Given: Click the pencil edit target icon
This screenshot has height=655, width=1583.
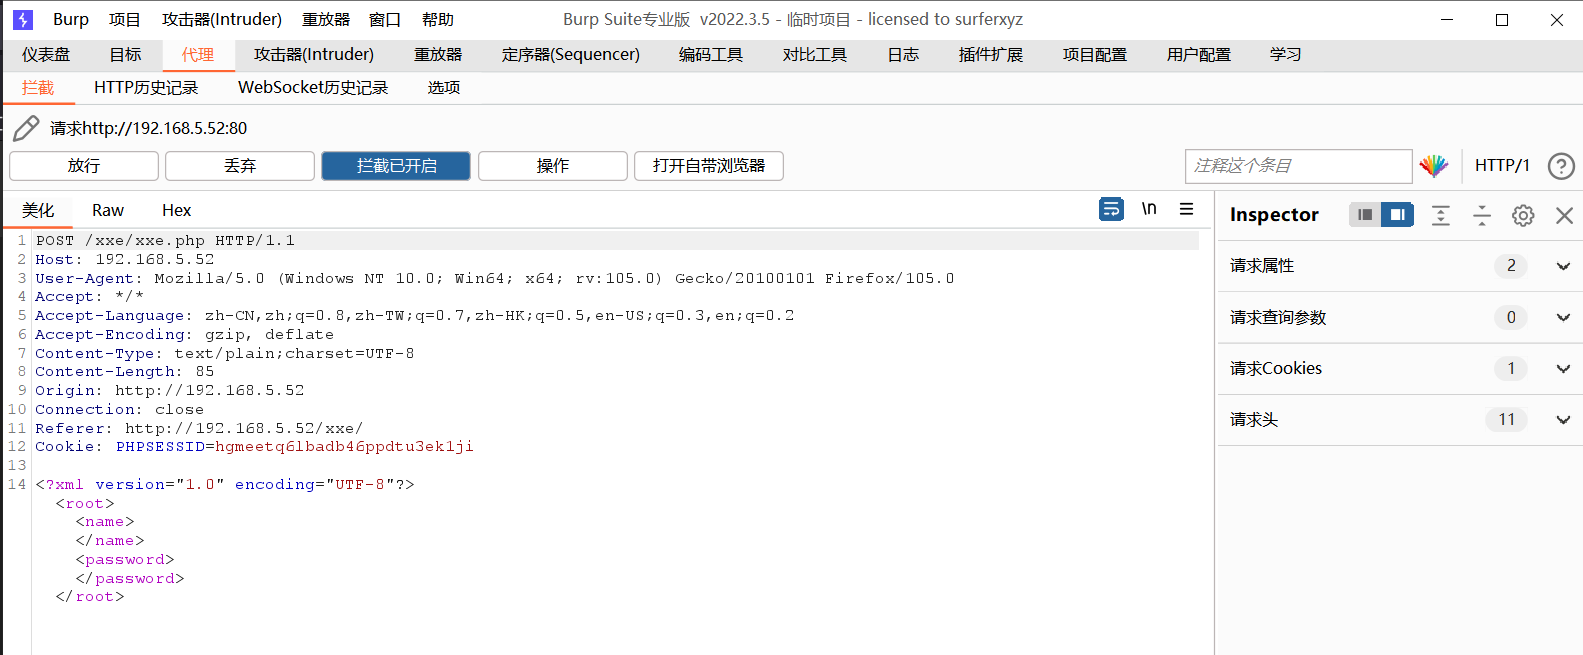Looking at the screenshot, I should click(26, 128).
